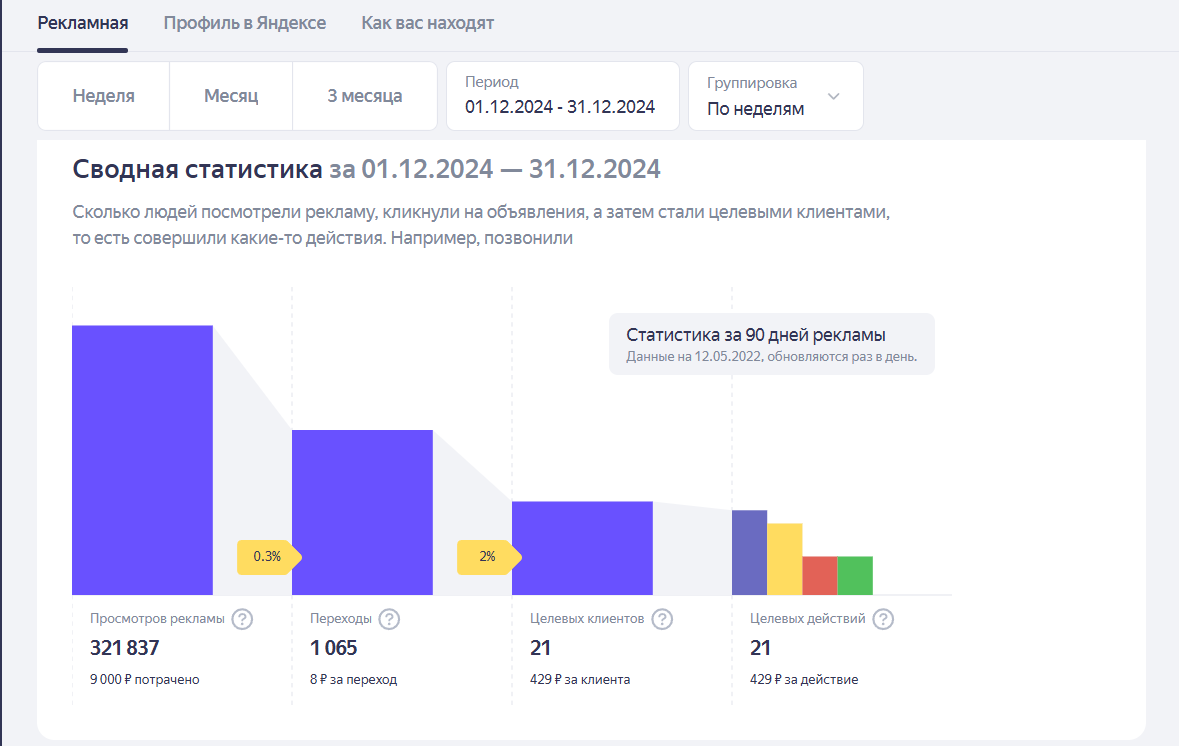Select the Рекламная tab

click(83, 23)
